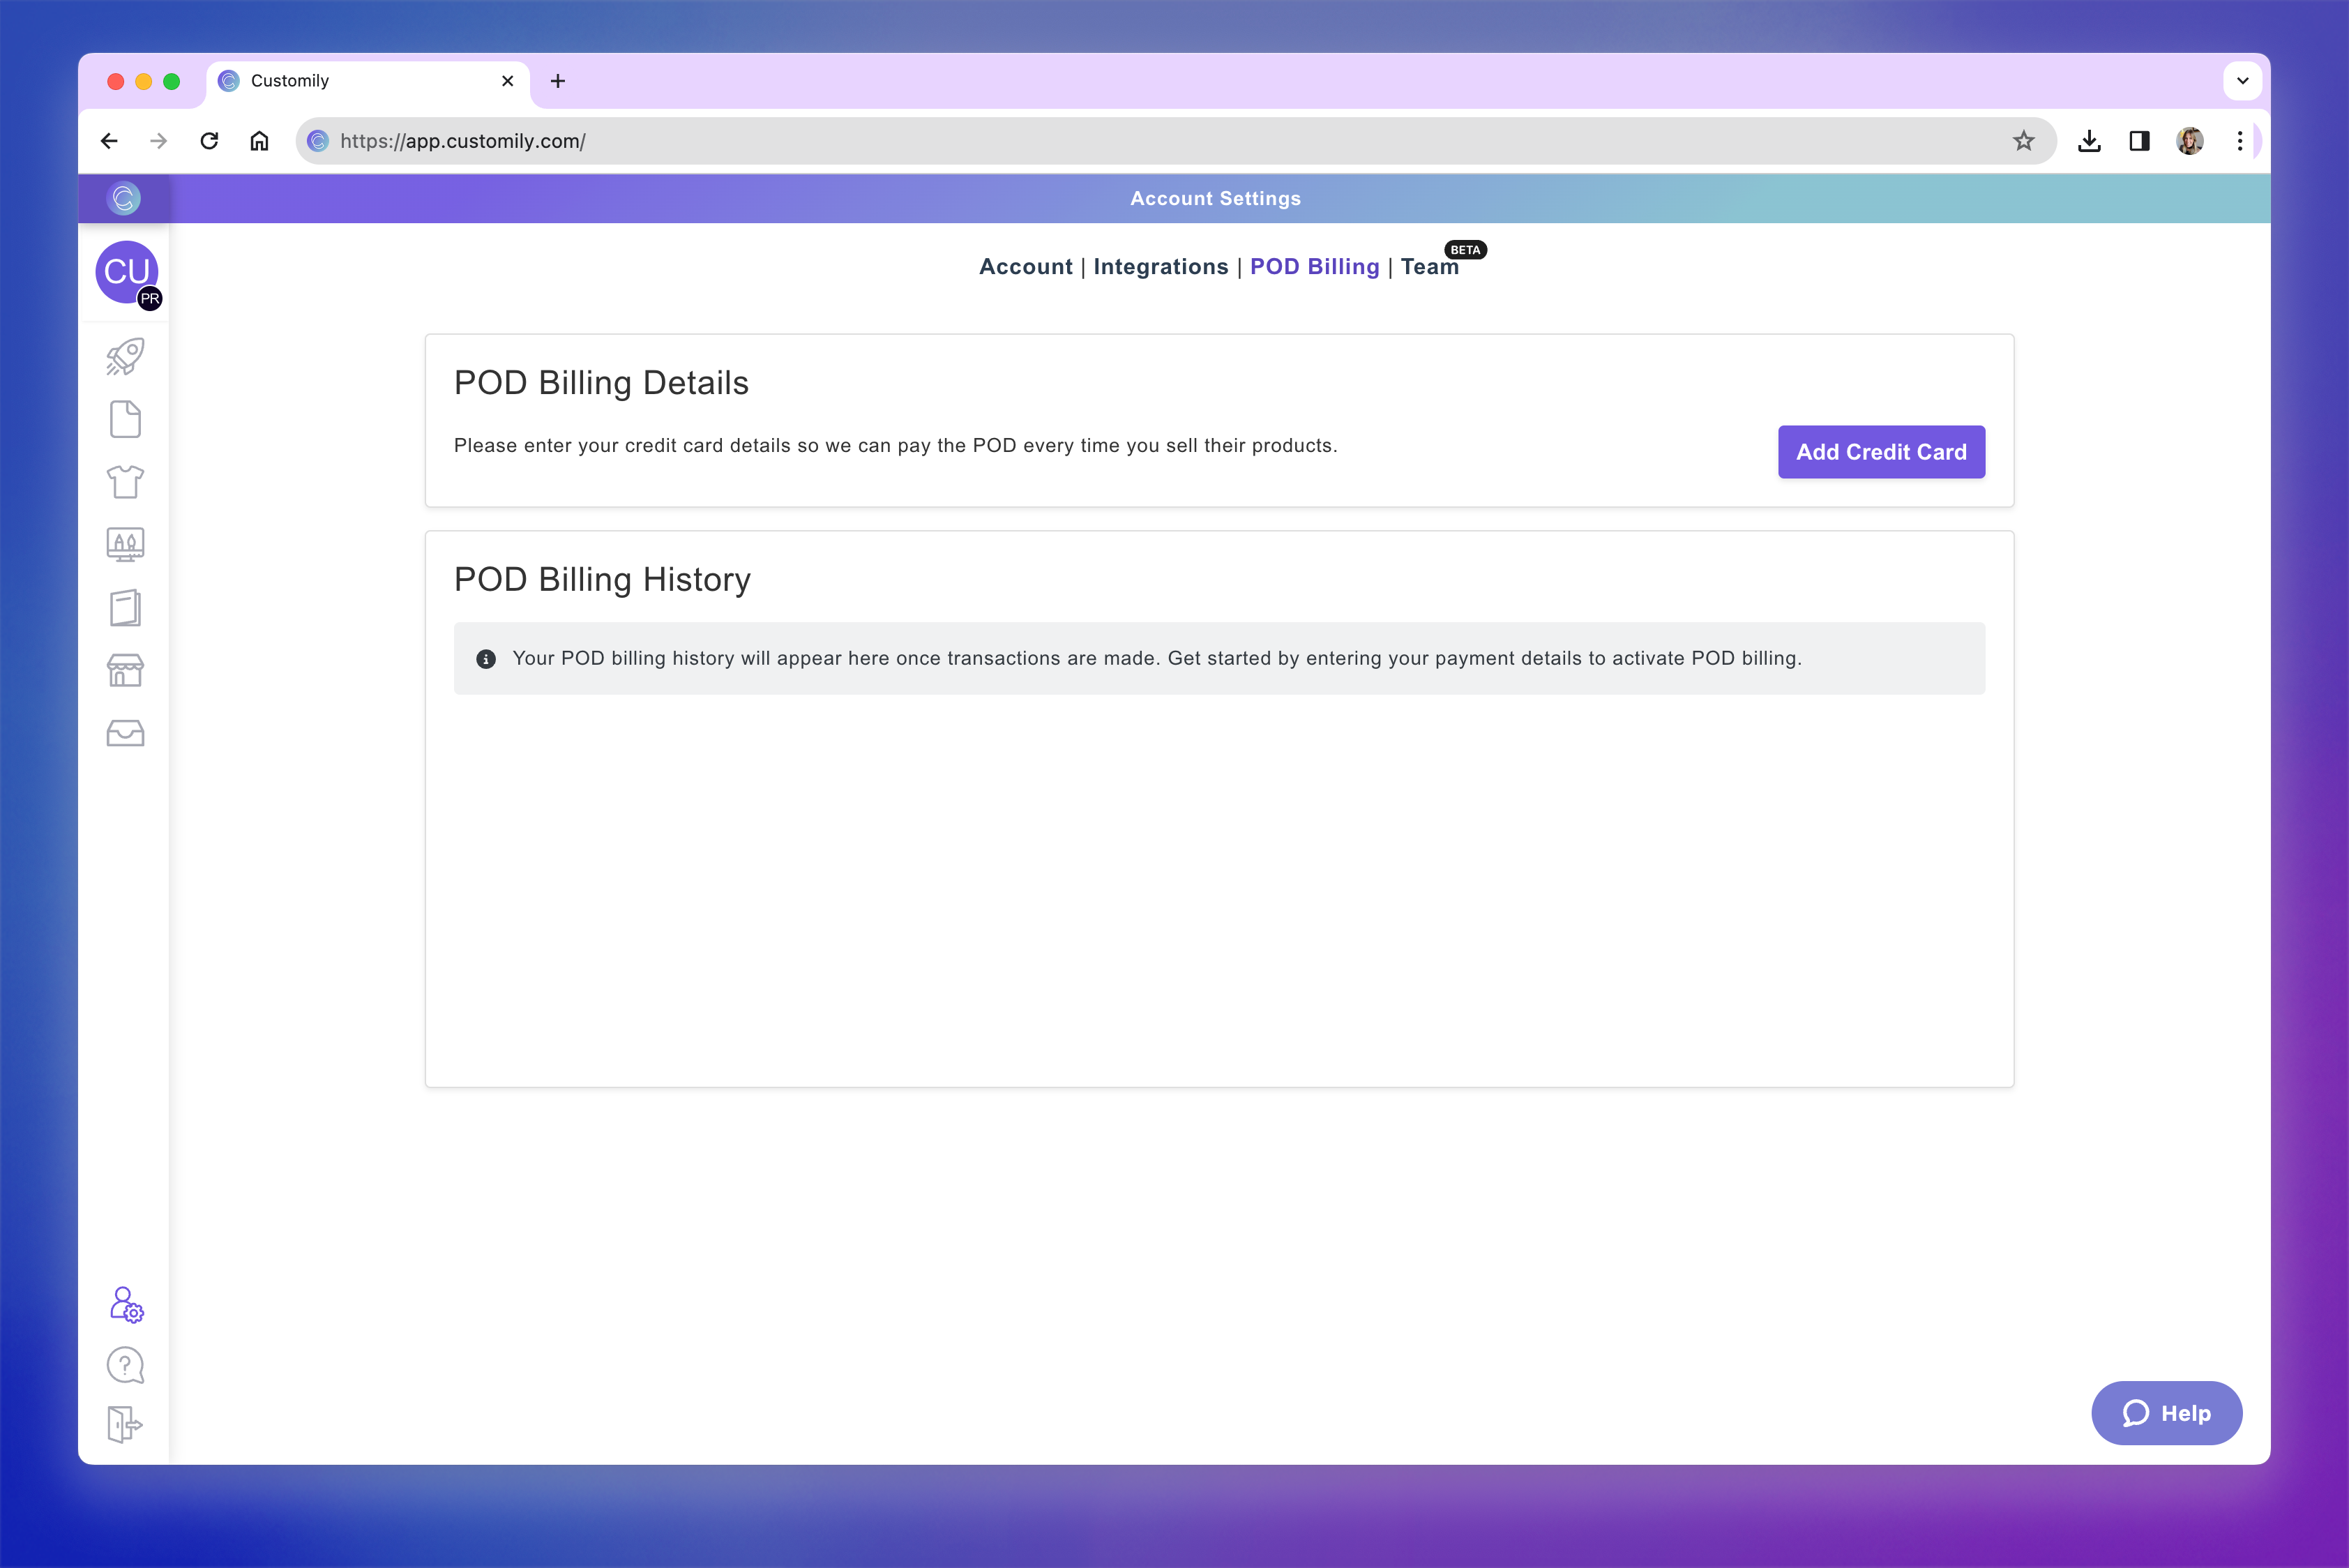Image resolution: width=2349 pixels, height=1568 pixels.
Task: Open browser downloads via the download icon
Action: click(x=2089, y=141)
